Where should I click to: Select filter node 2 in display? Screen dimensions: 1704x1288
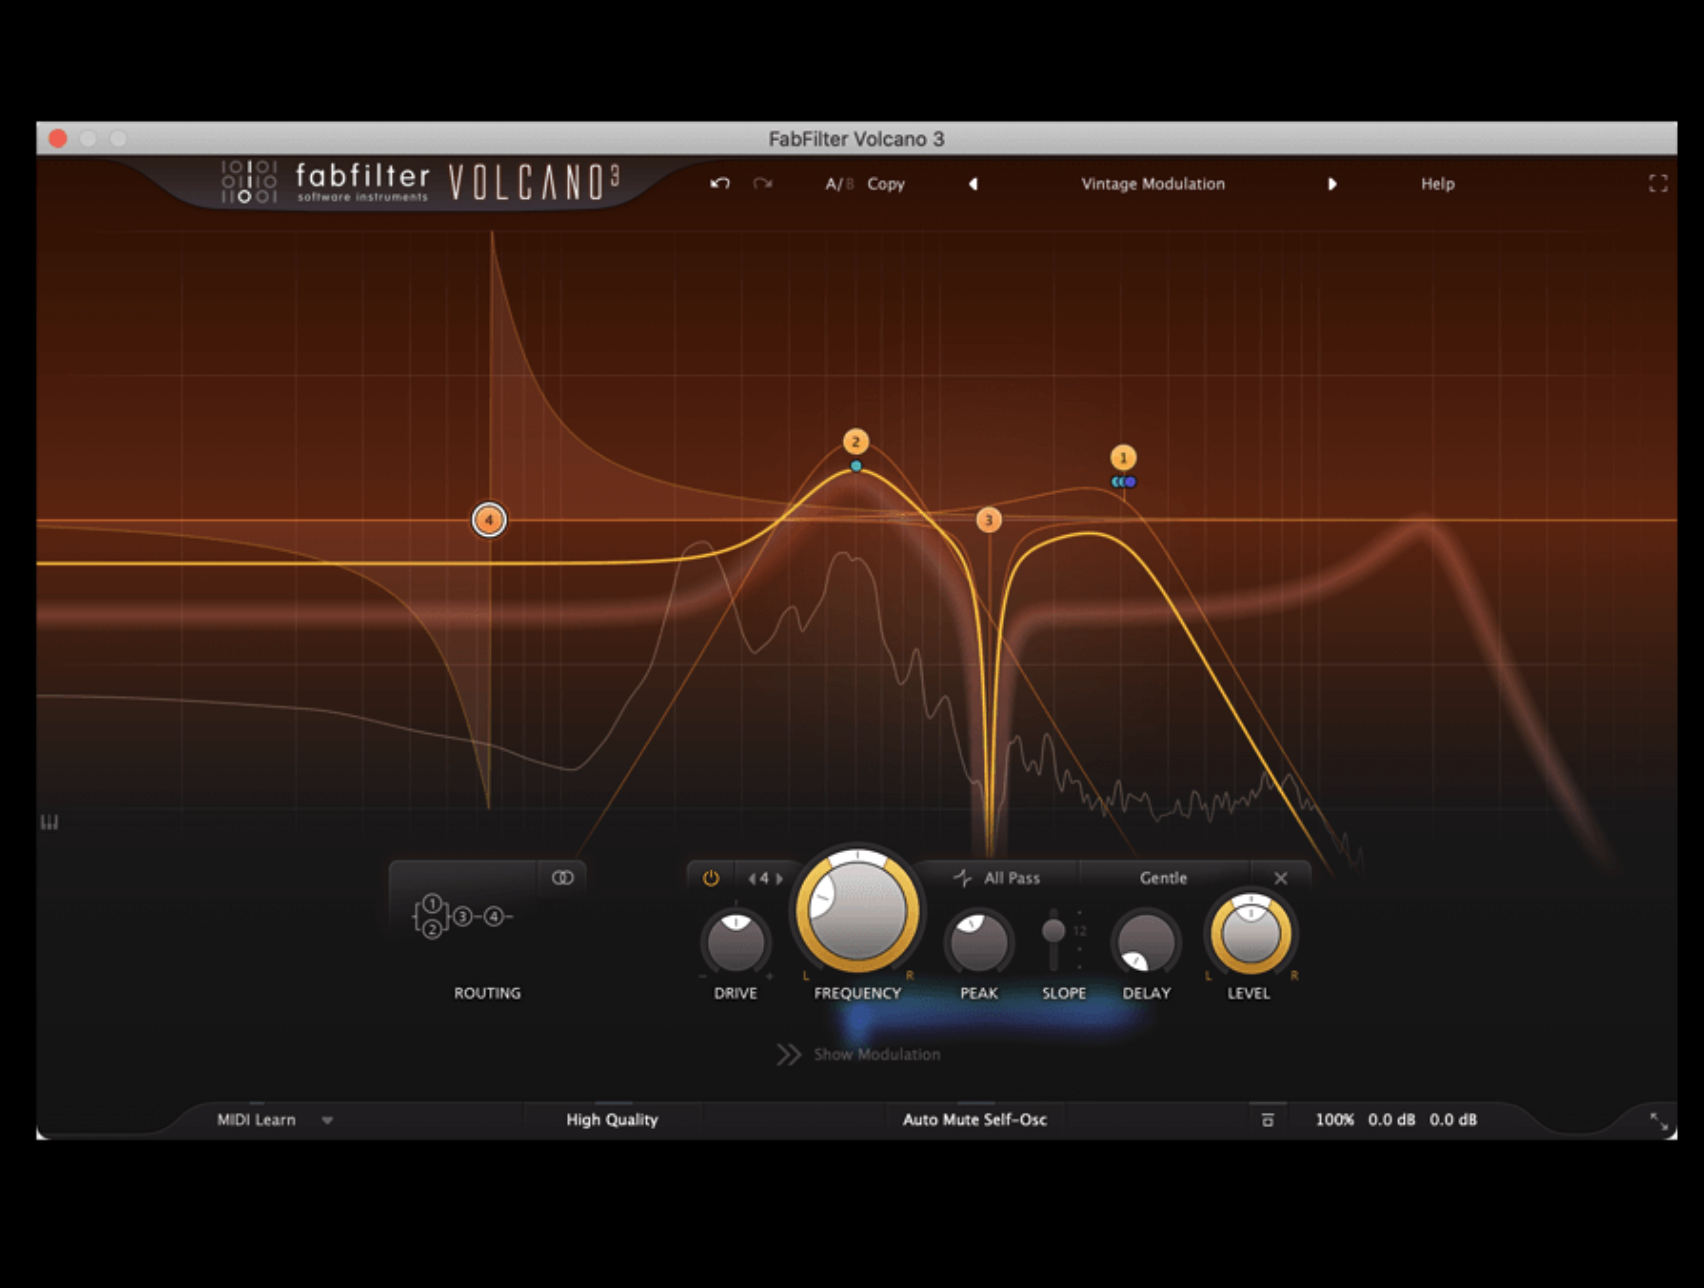[855, 441]
